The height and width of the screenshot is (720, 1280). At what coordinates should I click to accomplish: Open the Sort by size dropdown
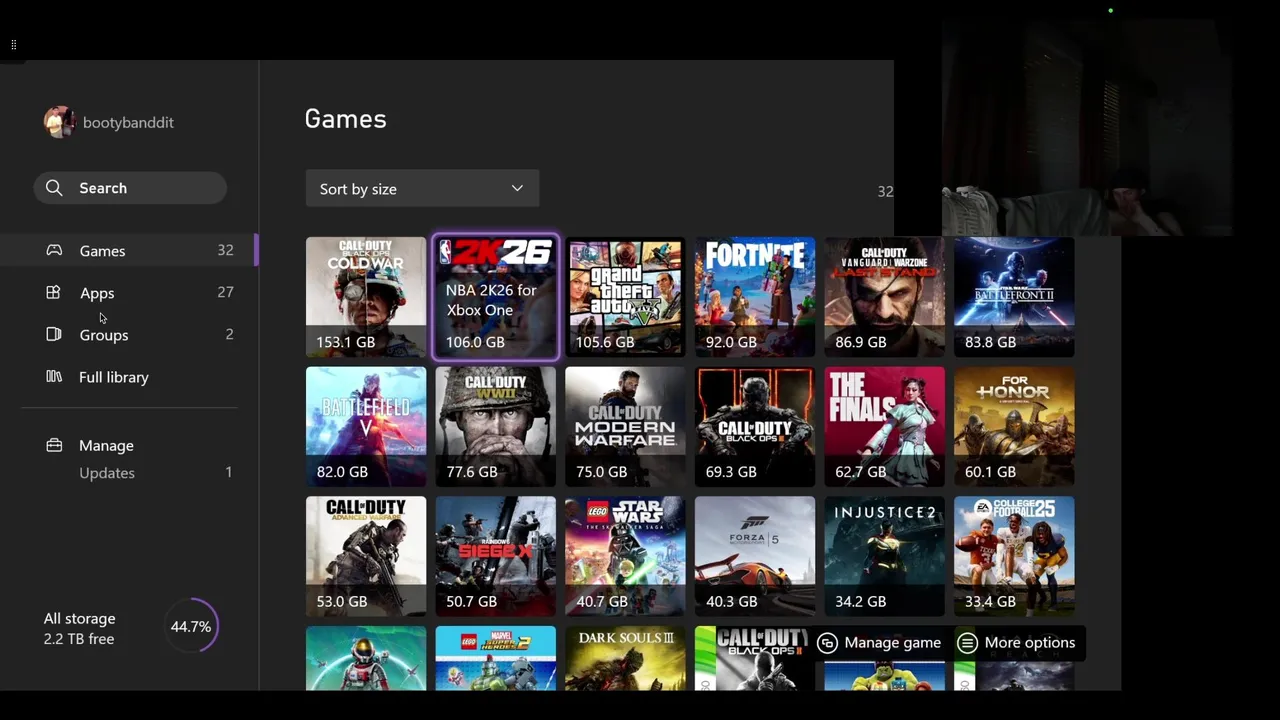(x=422, y=188)
